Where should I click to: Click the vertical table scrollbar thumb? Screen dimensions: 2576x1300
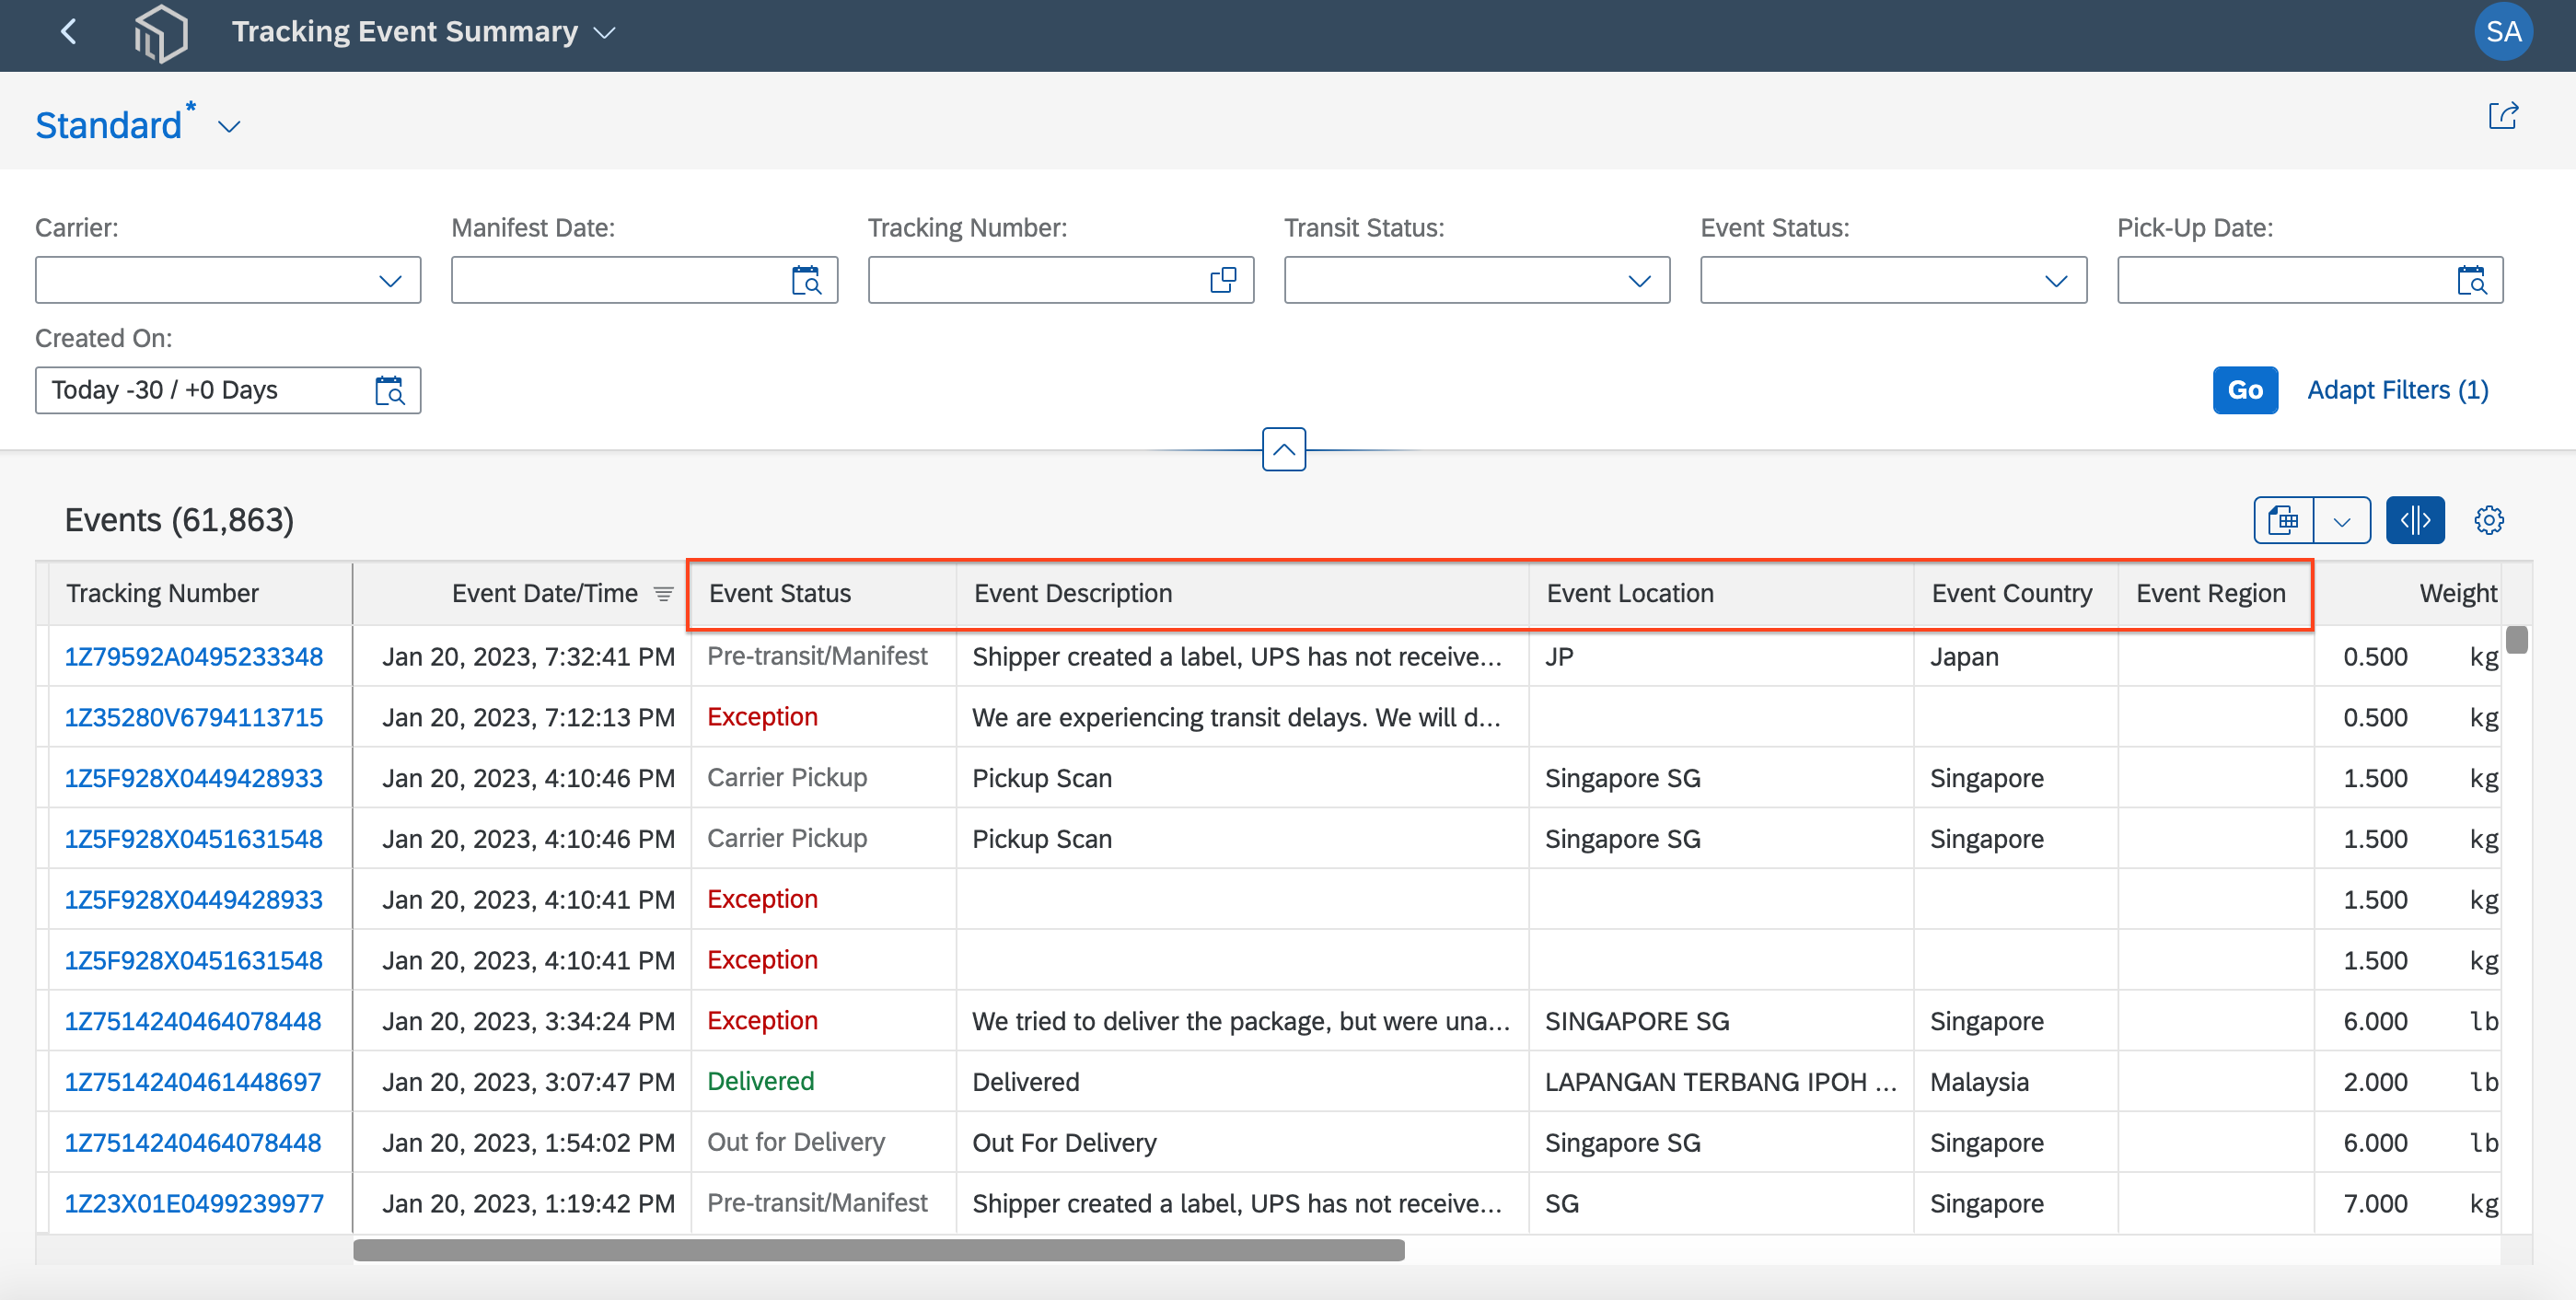[2516, 640]
